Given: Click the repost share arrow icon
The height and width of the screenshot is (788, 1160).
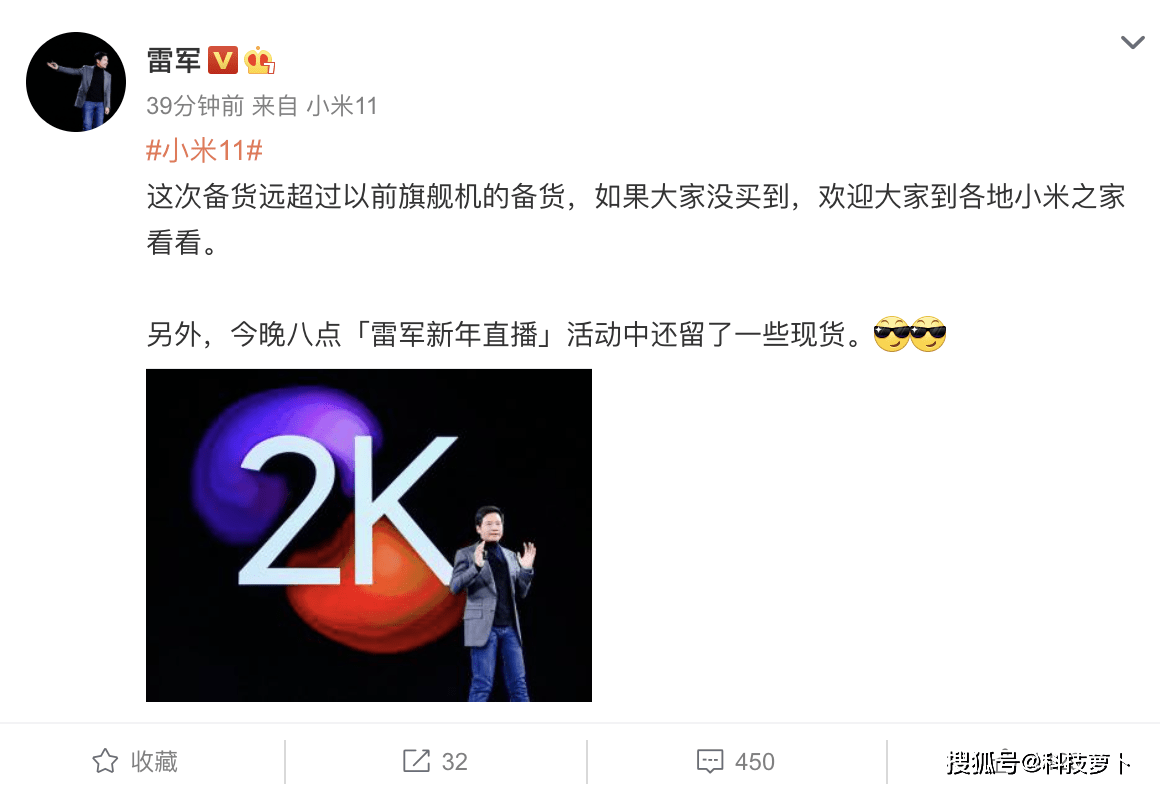Looking at the screenshot, I should 417,761.
